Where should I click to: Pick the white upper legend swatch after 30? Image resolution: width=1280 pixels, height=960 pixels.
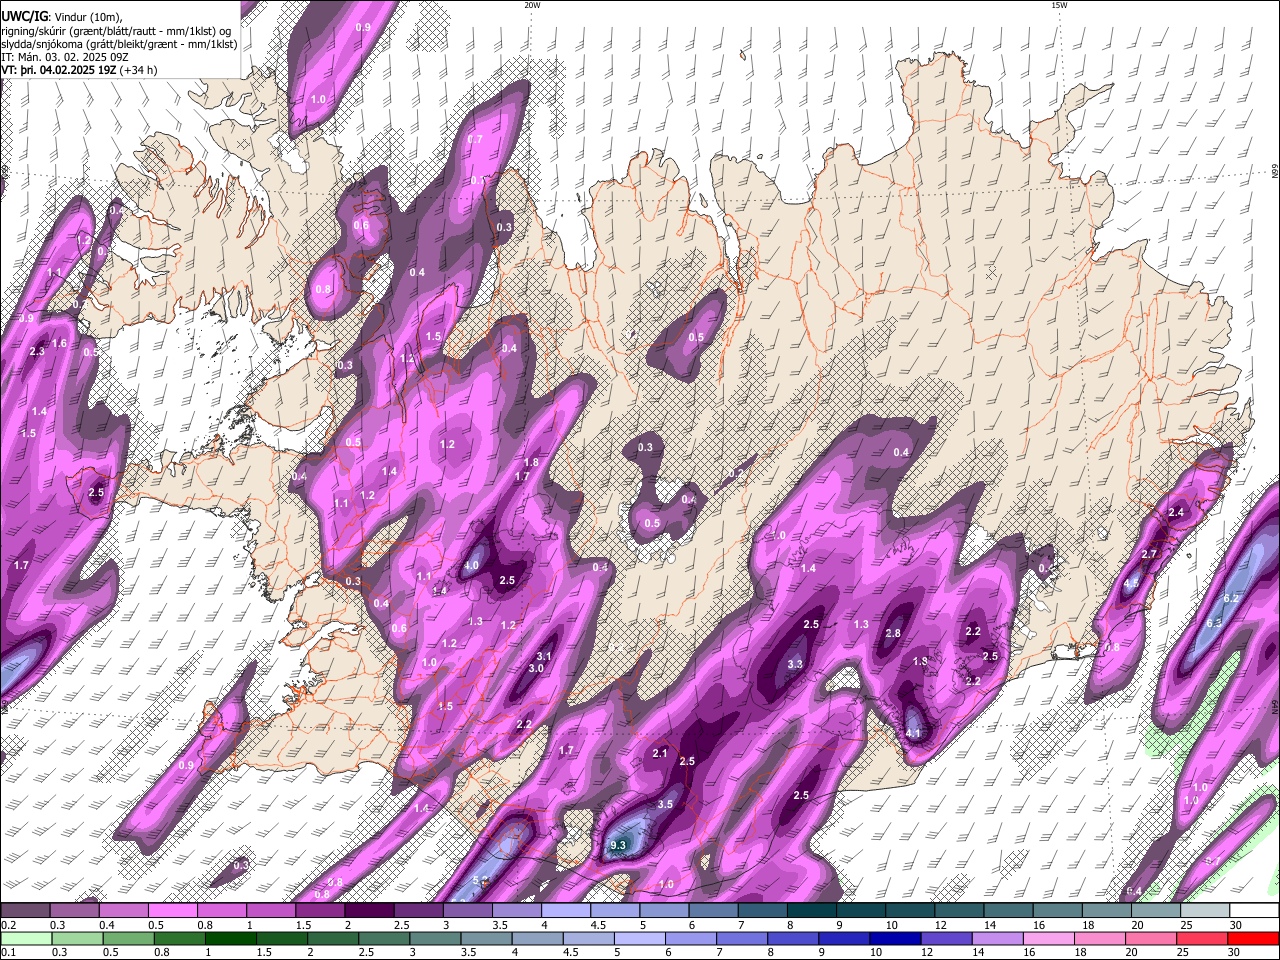(1254, 910)
